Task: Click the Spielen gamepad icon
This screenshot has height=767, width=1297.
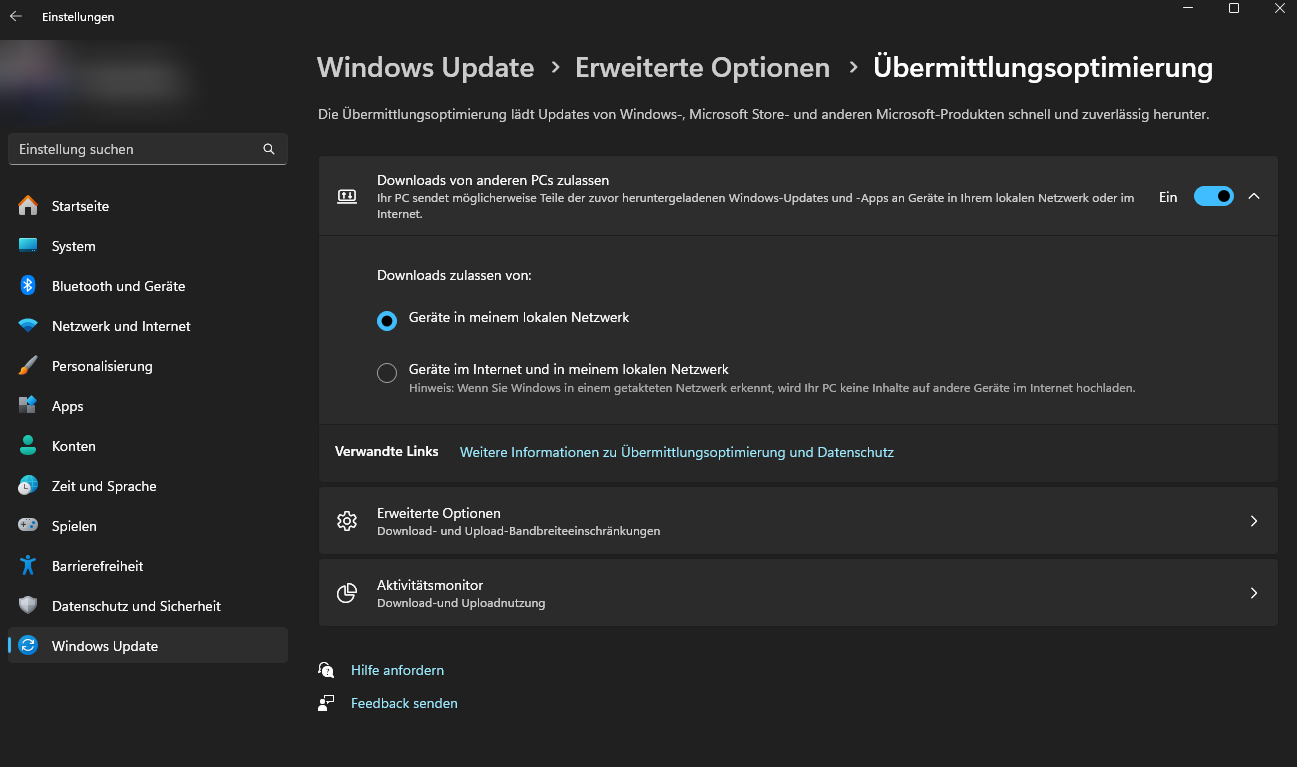Action: [28, 526]
